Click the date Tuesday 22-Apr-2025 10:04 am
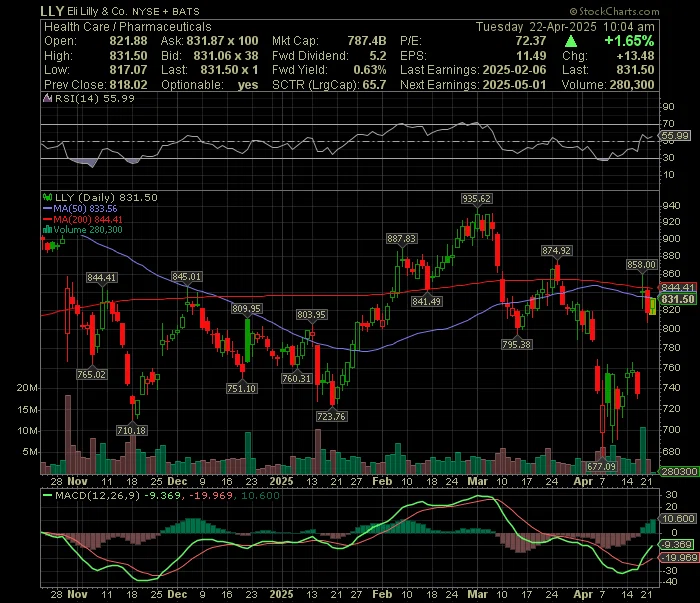Viewport: 700px width, 603px height. pyautogui.click(x=565, y=27)
